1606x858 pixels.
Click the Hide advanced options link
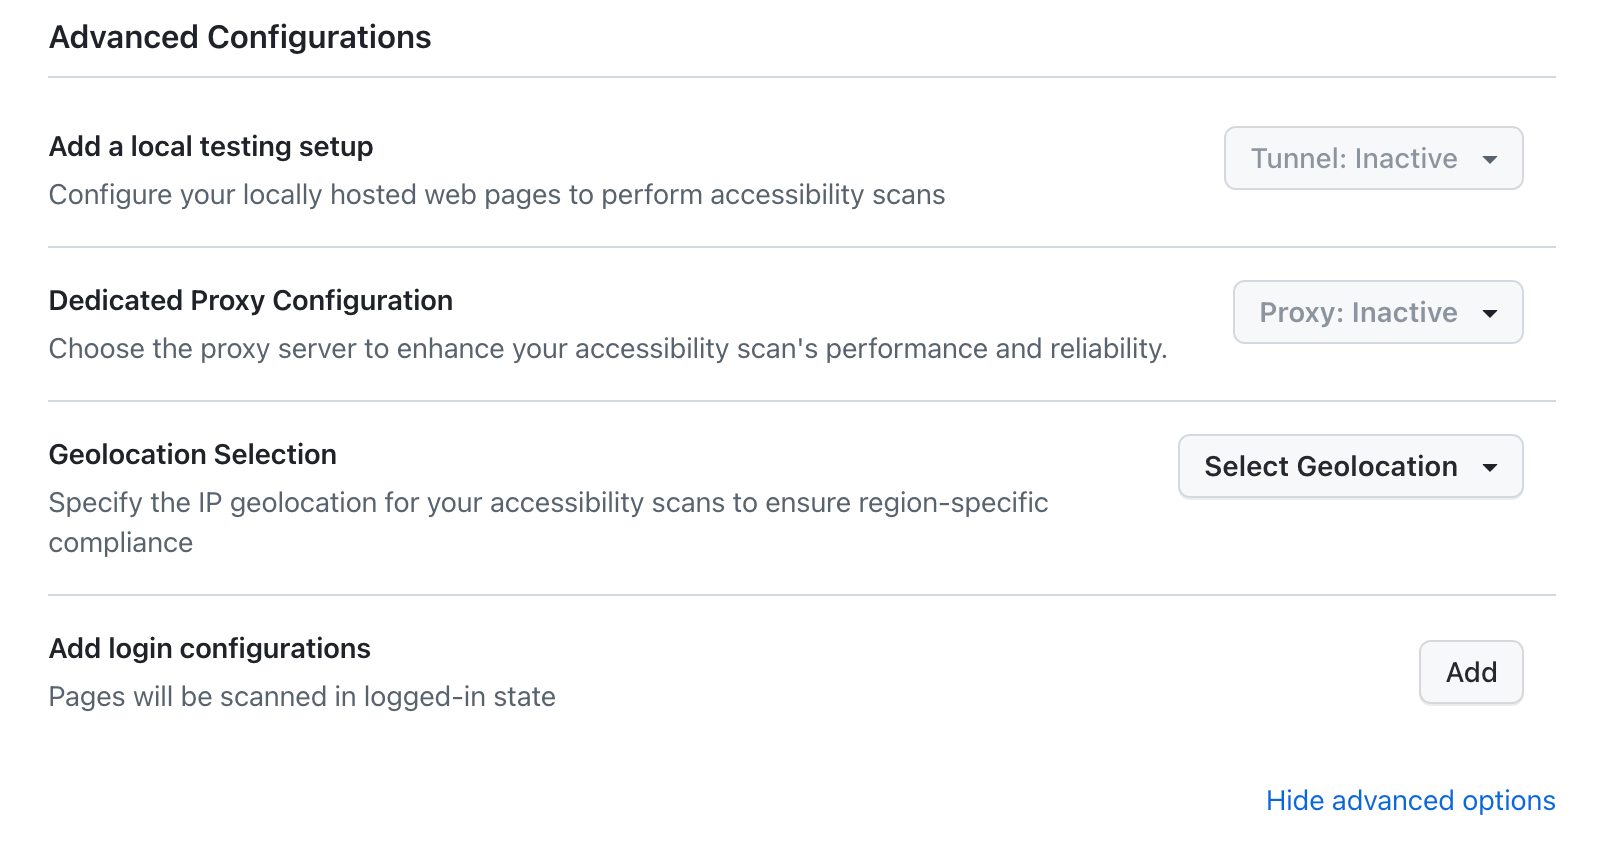tap(1409, 800)
